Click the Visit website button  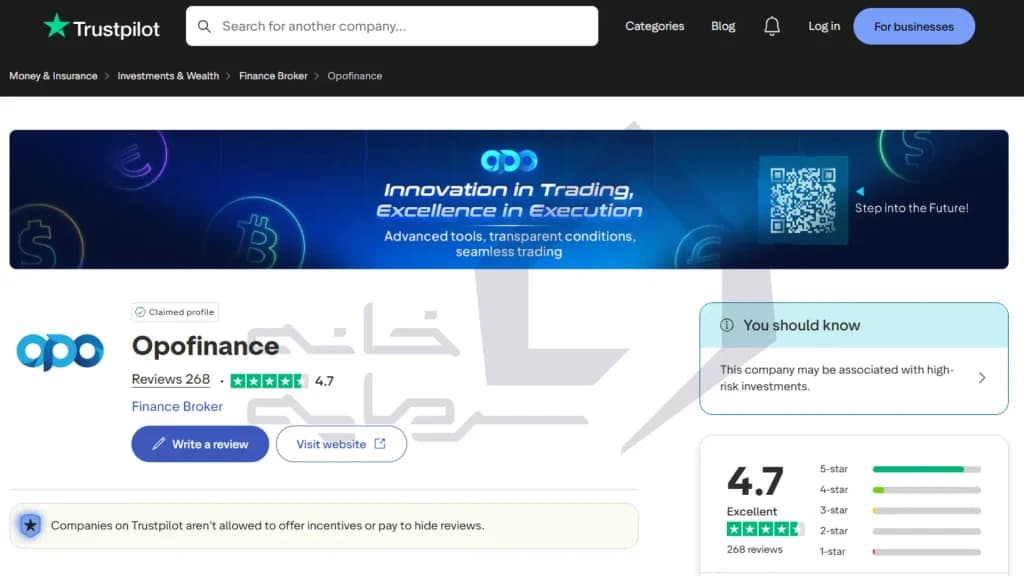(x=341, y=444)
